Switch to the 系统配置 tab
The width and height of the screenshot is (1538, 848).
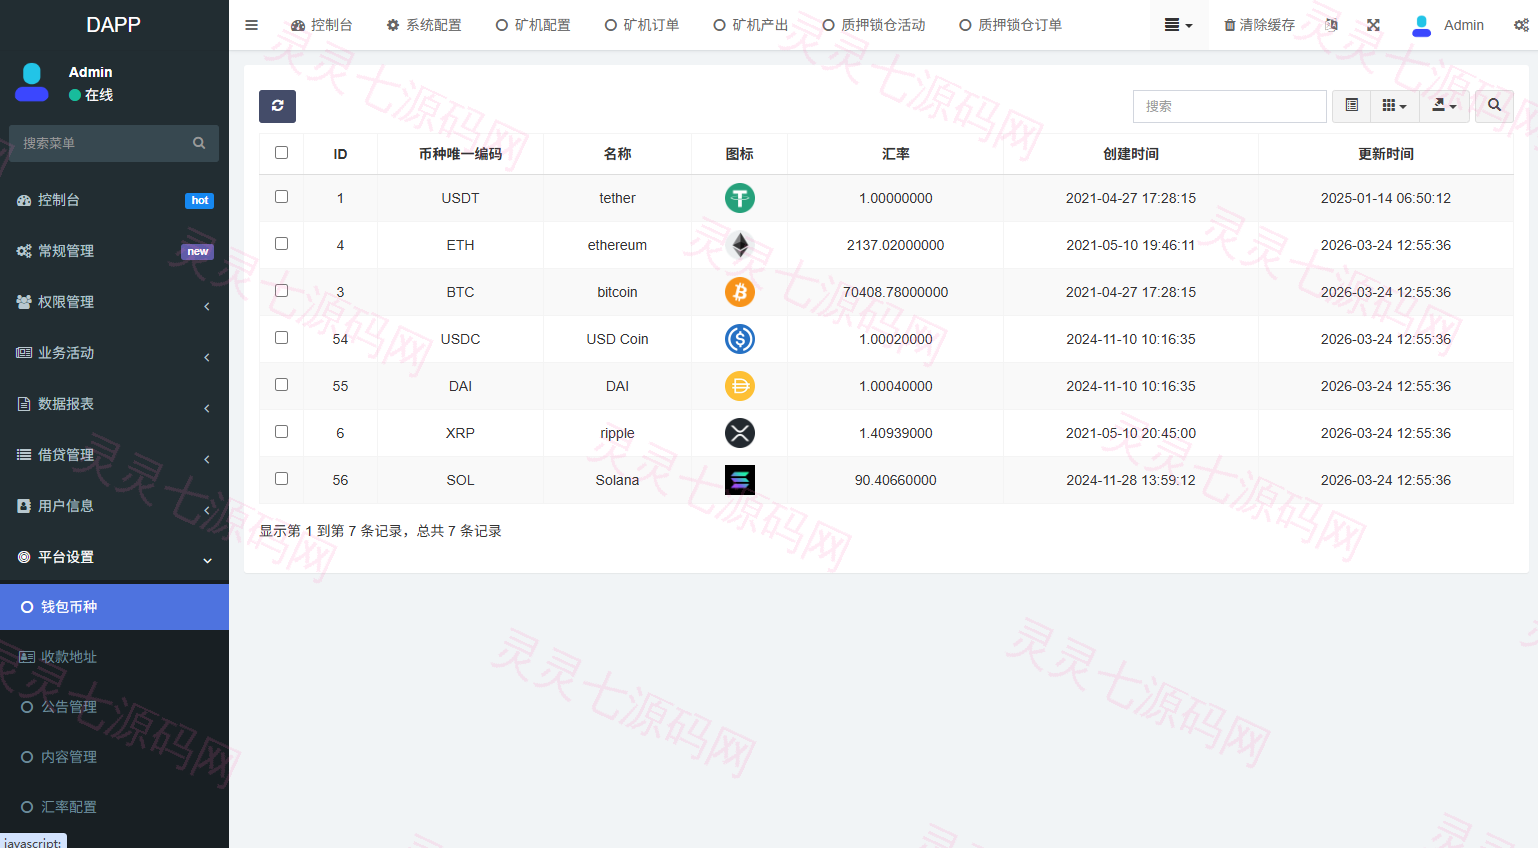click(424, 25)
